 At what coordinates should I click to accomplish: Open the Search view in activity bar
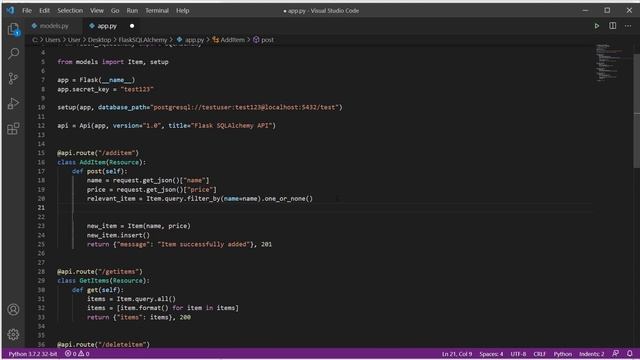click(x=13, y=53)
